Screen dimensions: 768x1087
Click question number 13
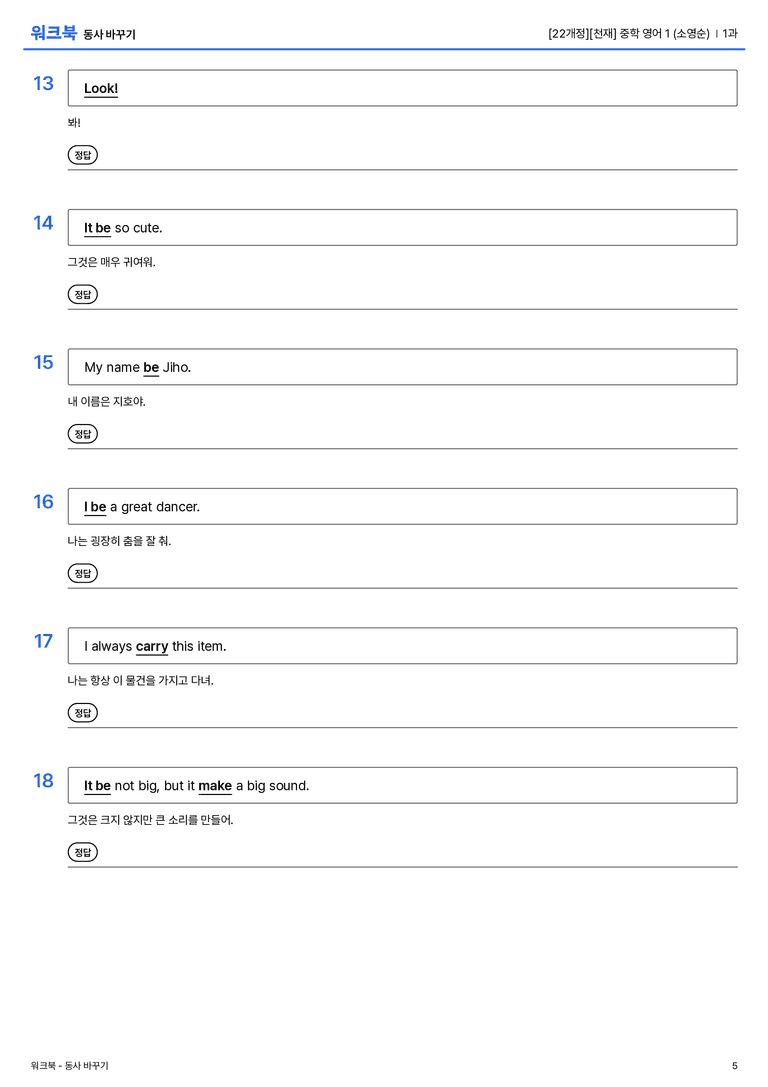tap(43, 83)
